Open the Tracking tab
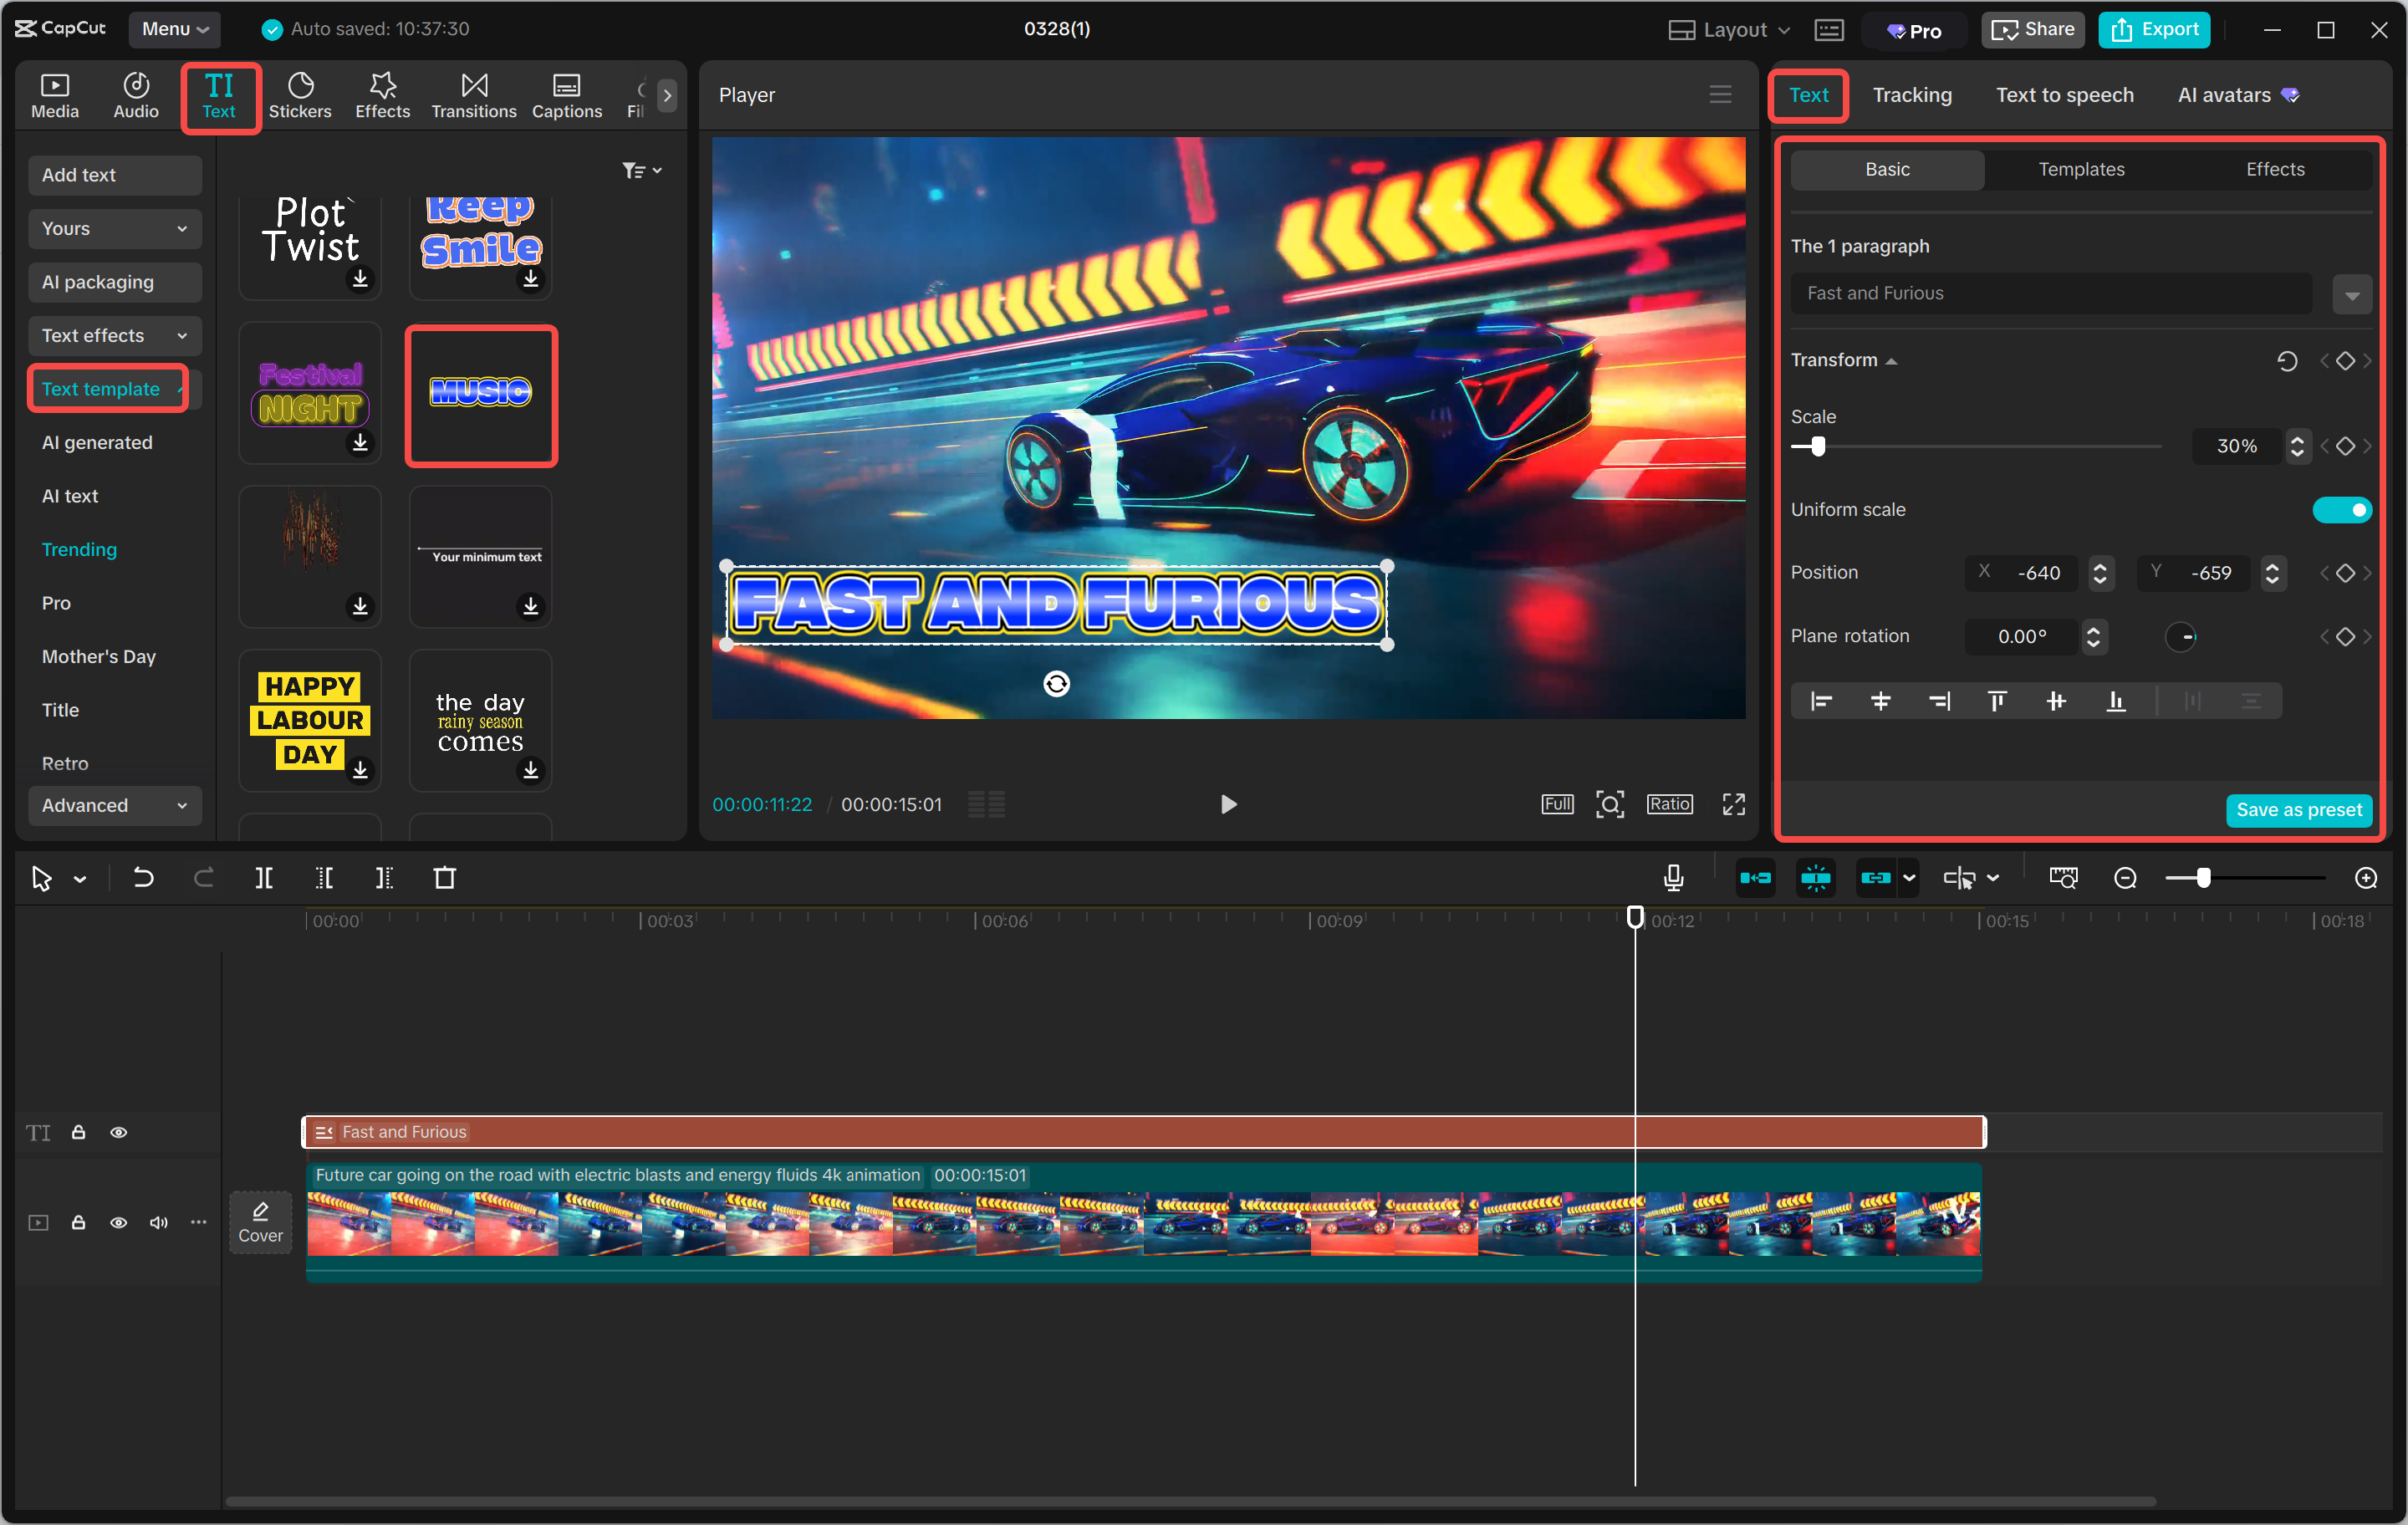 (x=1912, y=95)
